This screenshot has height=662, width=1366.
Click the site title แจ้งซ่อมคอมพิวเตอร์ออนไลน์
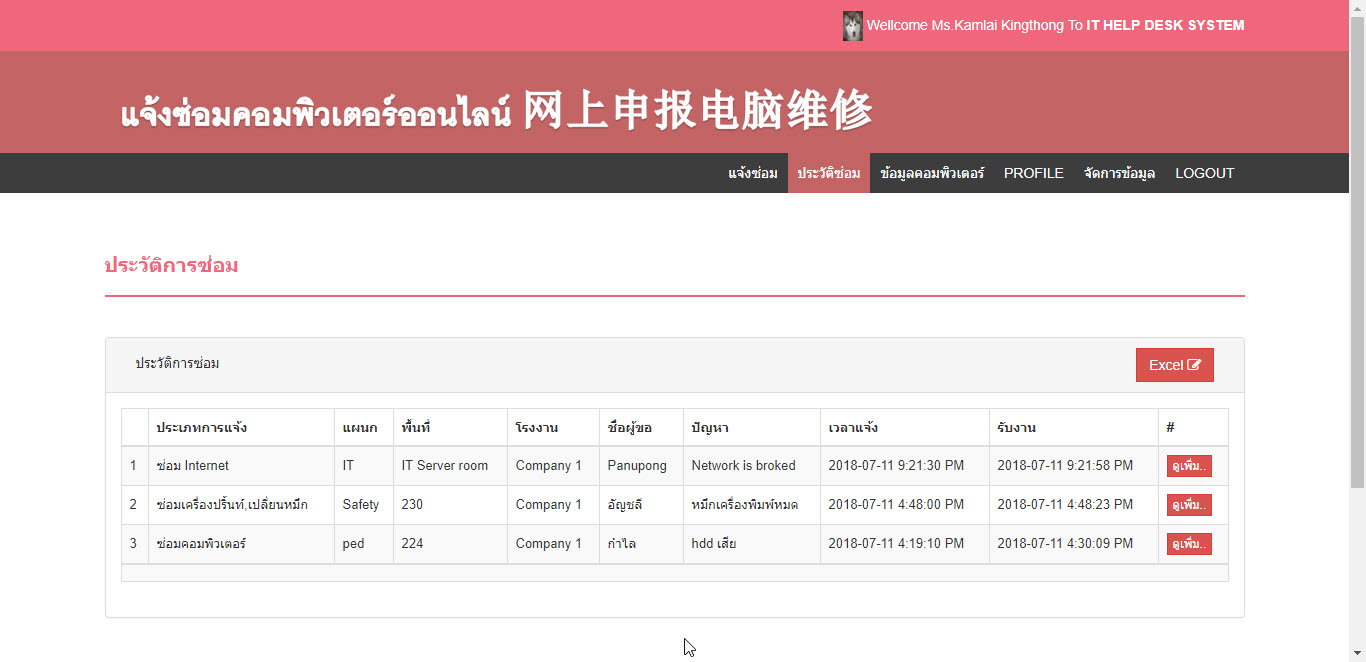(316, 113)
